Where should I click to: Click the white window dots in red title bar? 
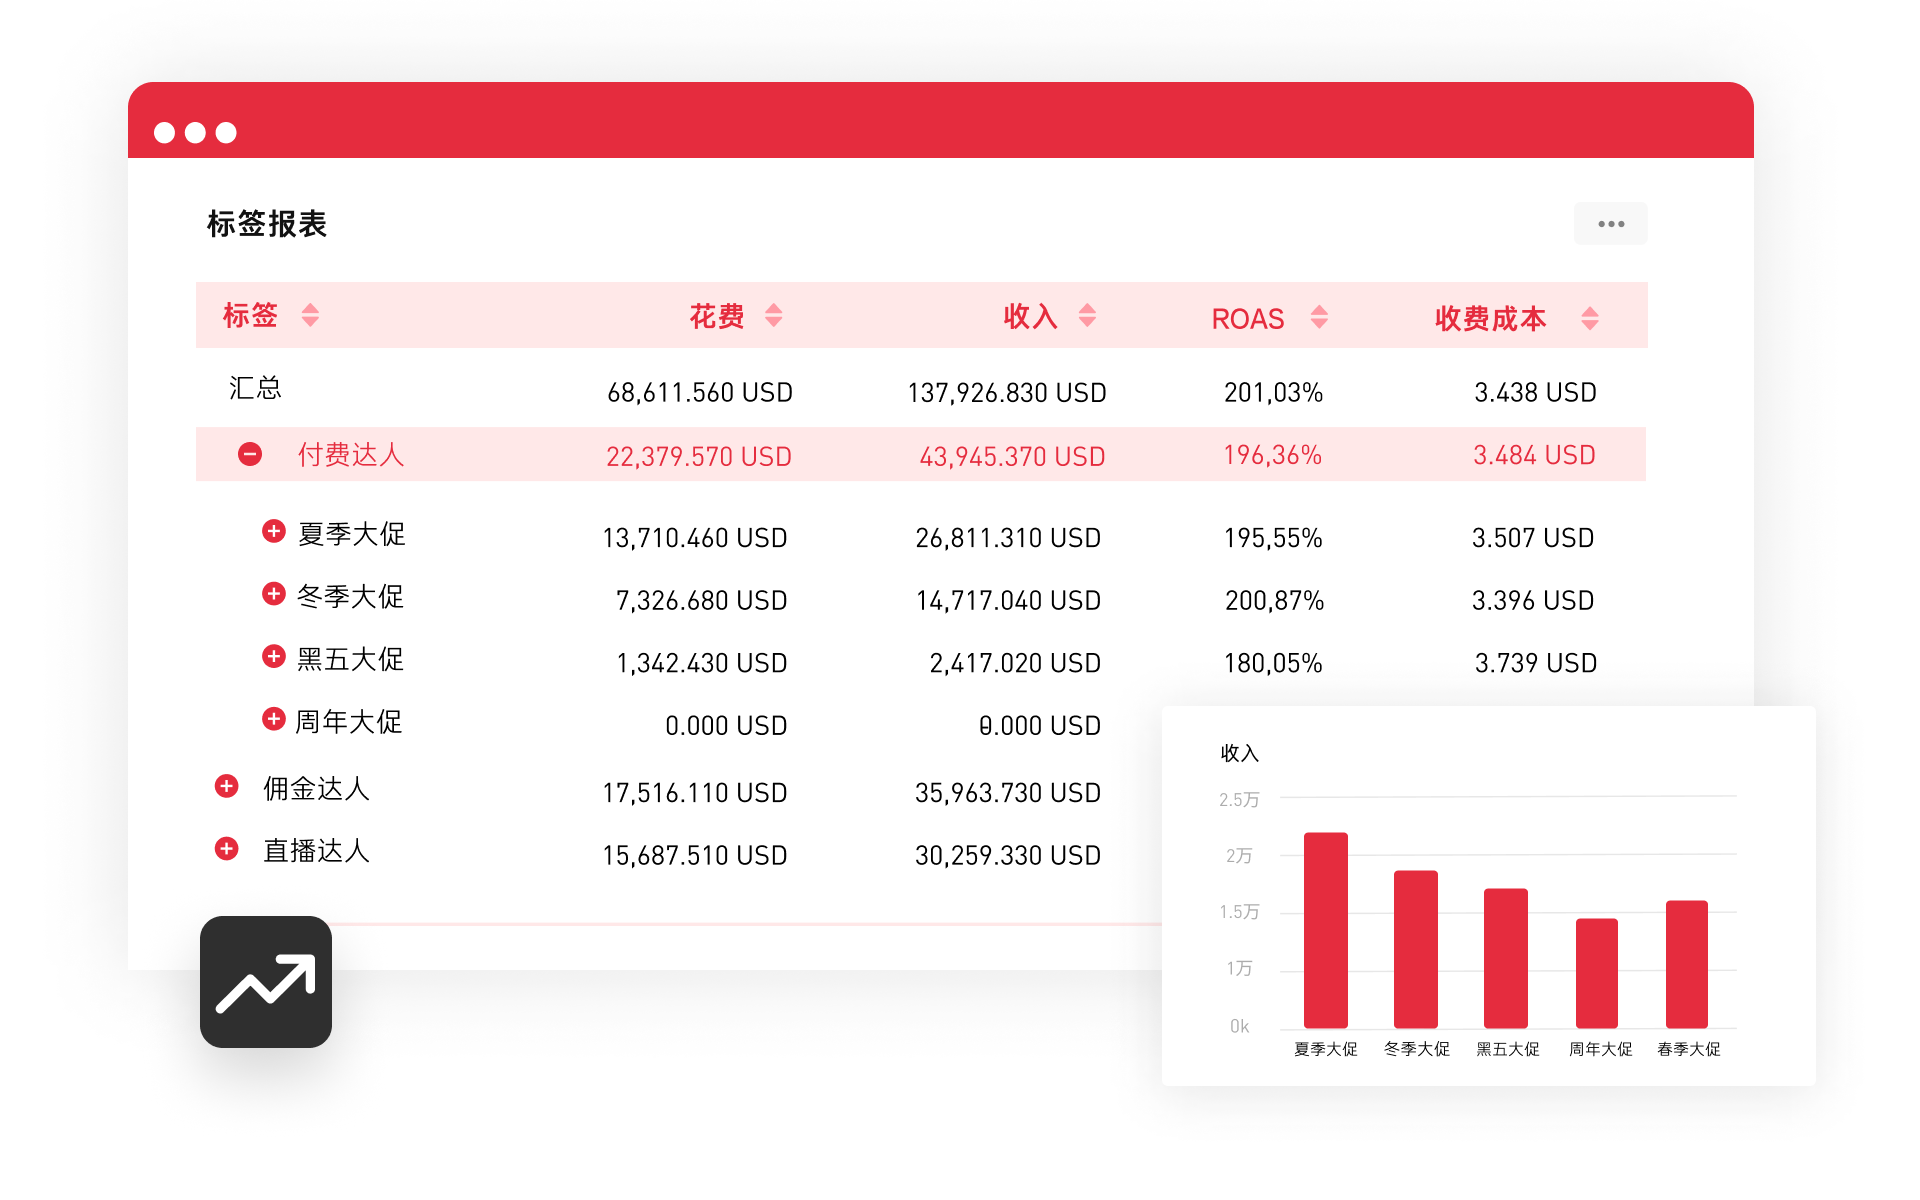194,131
